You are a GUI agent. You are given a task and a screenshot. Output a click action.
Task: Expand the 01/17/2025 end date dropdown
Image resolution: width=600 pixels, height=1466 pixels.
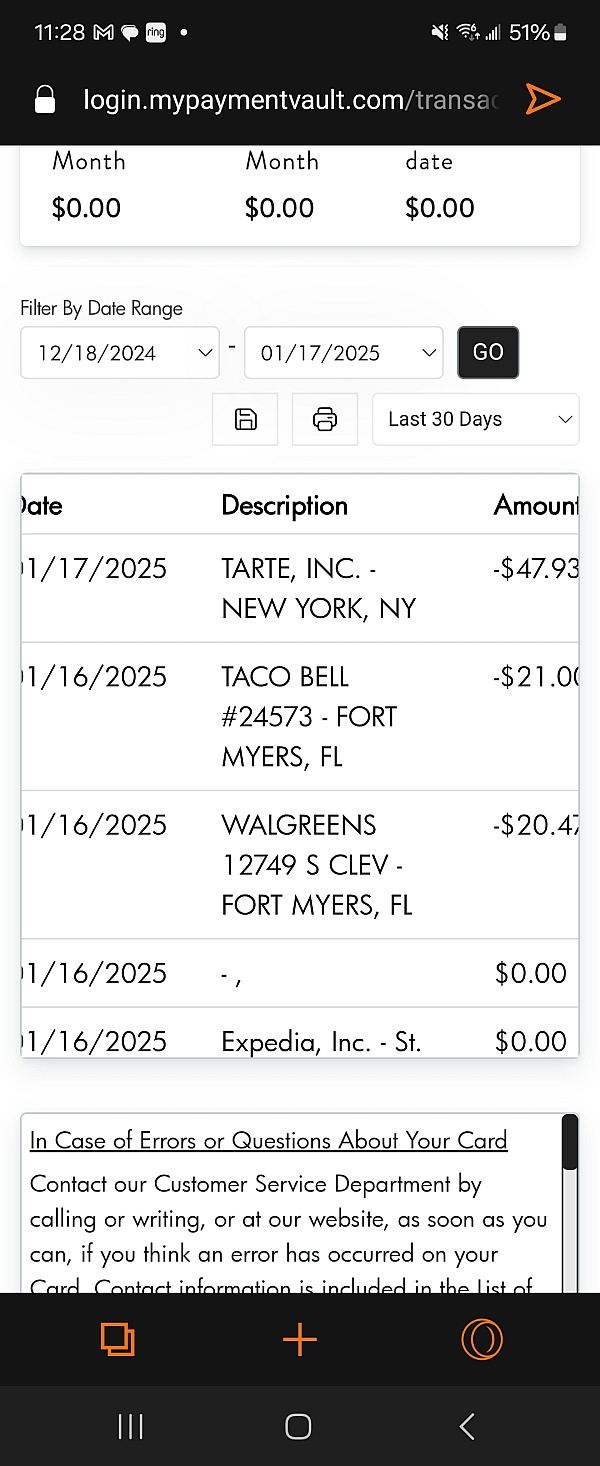pos(344,353)
